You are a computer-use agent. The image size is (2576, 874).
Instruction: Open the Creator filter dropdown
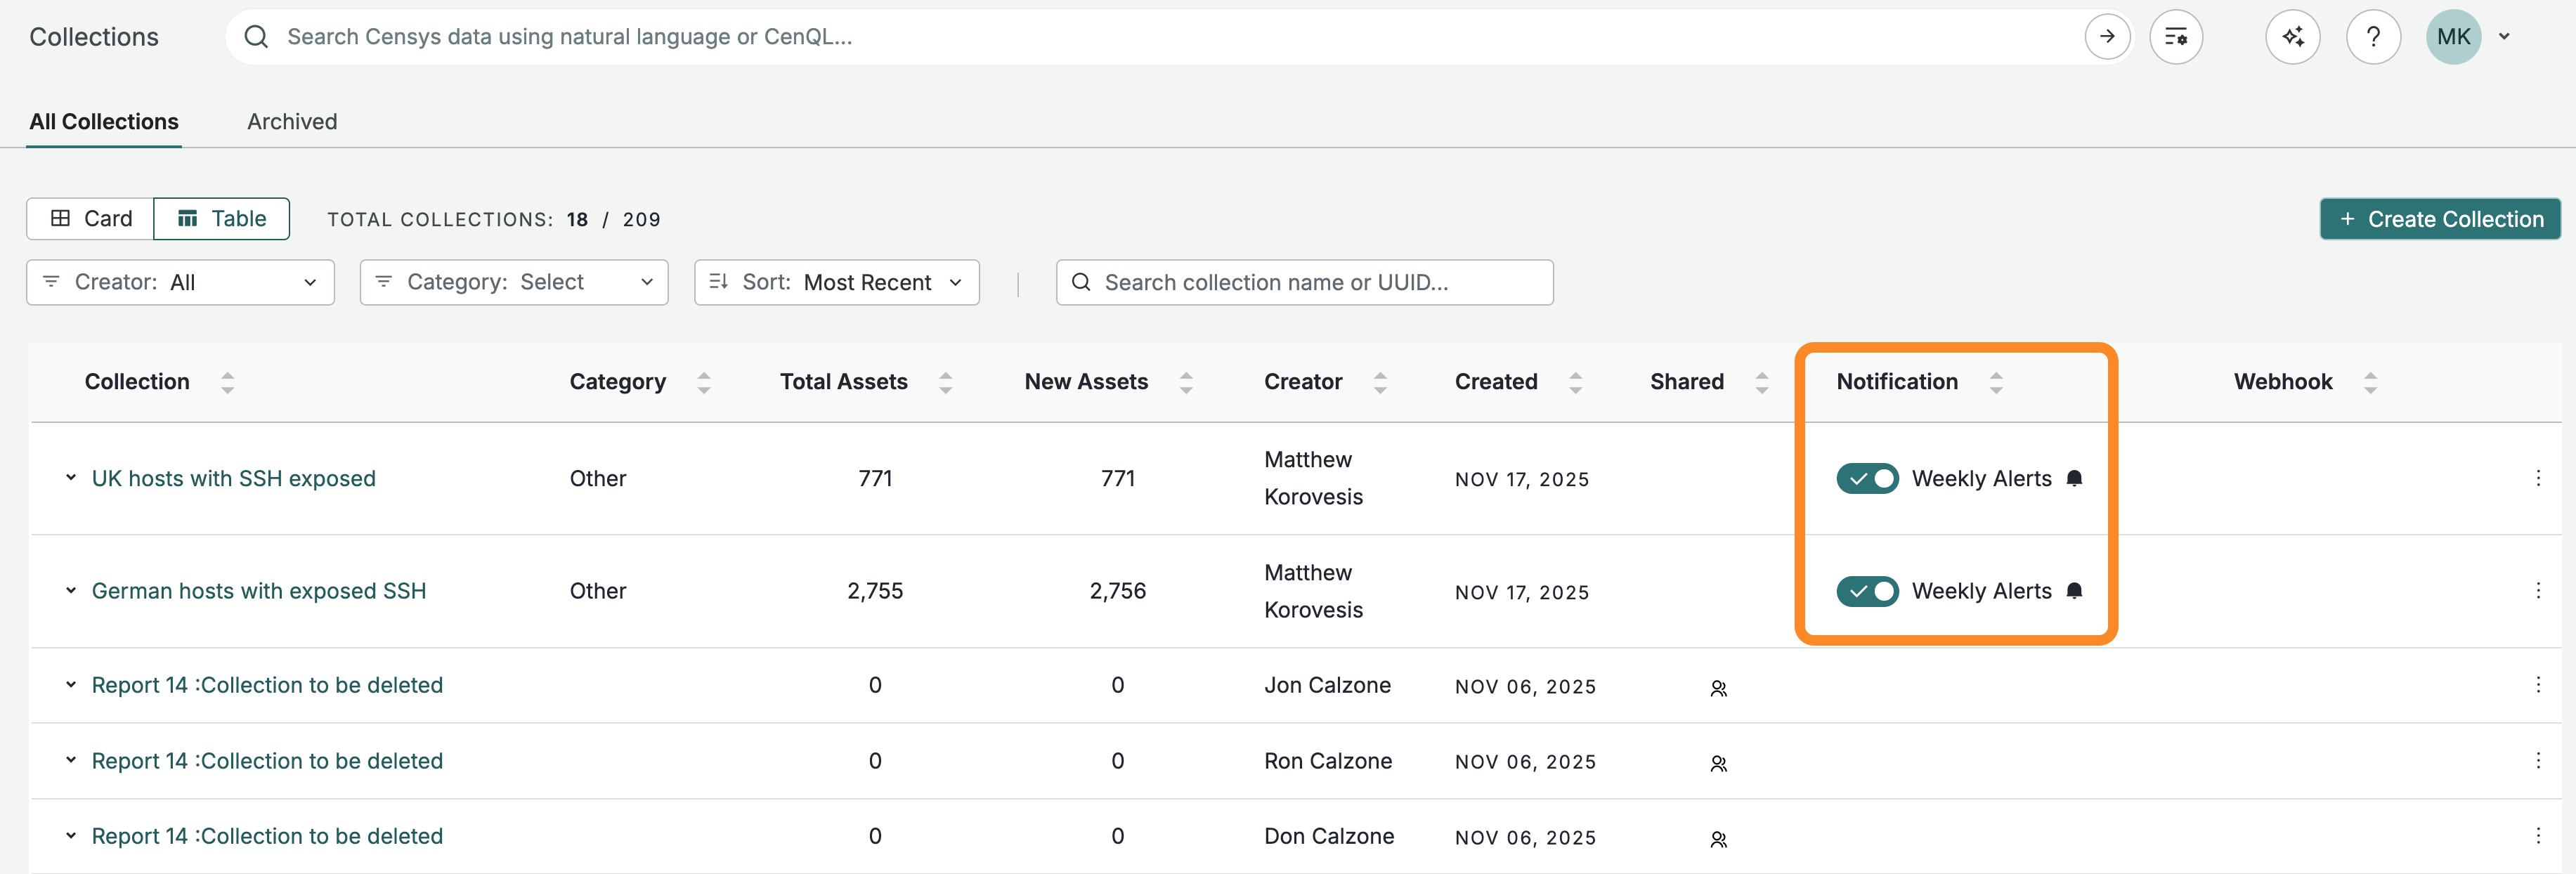tap(180, 283)
